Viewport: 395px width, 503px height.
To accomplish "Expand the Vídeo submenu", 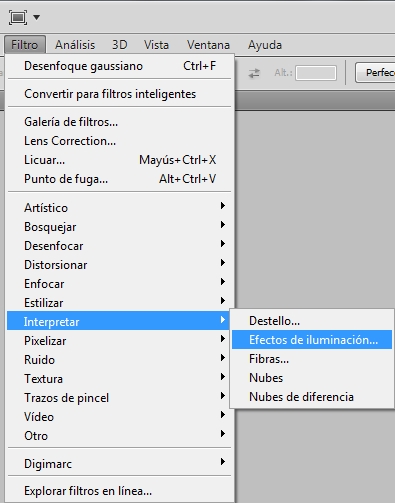I will [x=119, y=417].
